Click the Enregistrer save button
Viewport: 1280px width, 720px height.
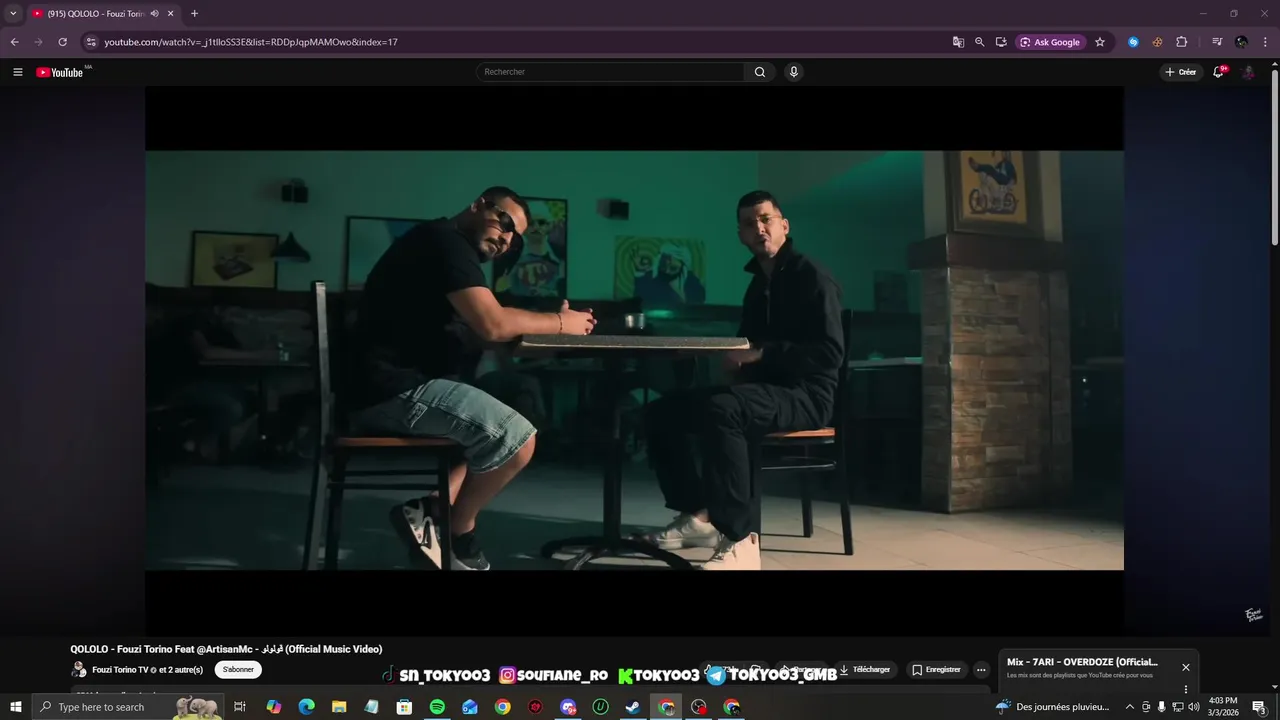click(x=936, y=670)
